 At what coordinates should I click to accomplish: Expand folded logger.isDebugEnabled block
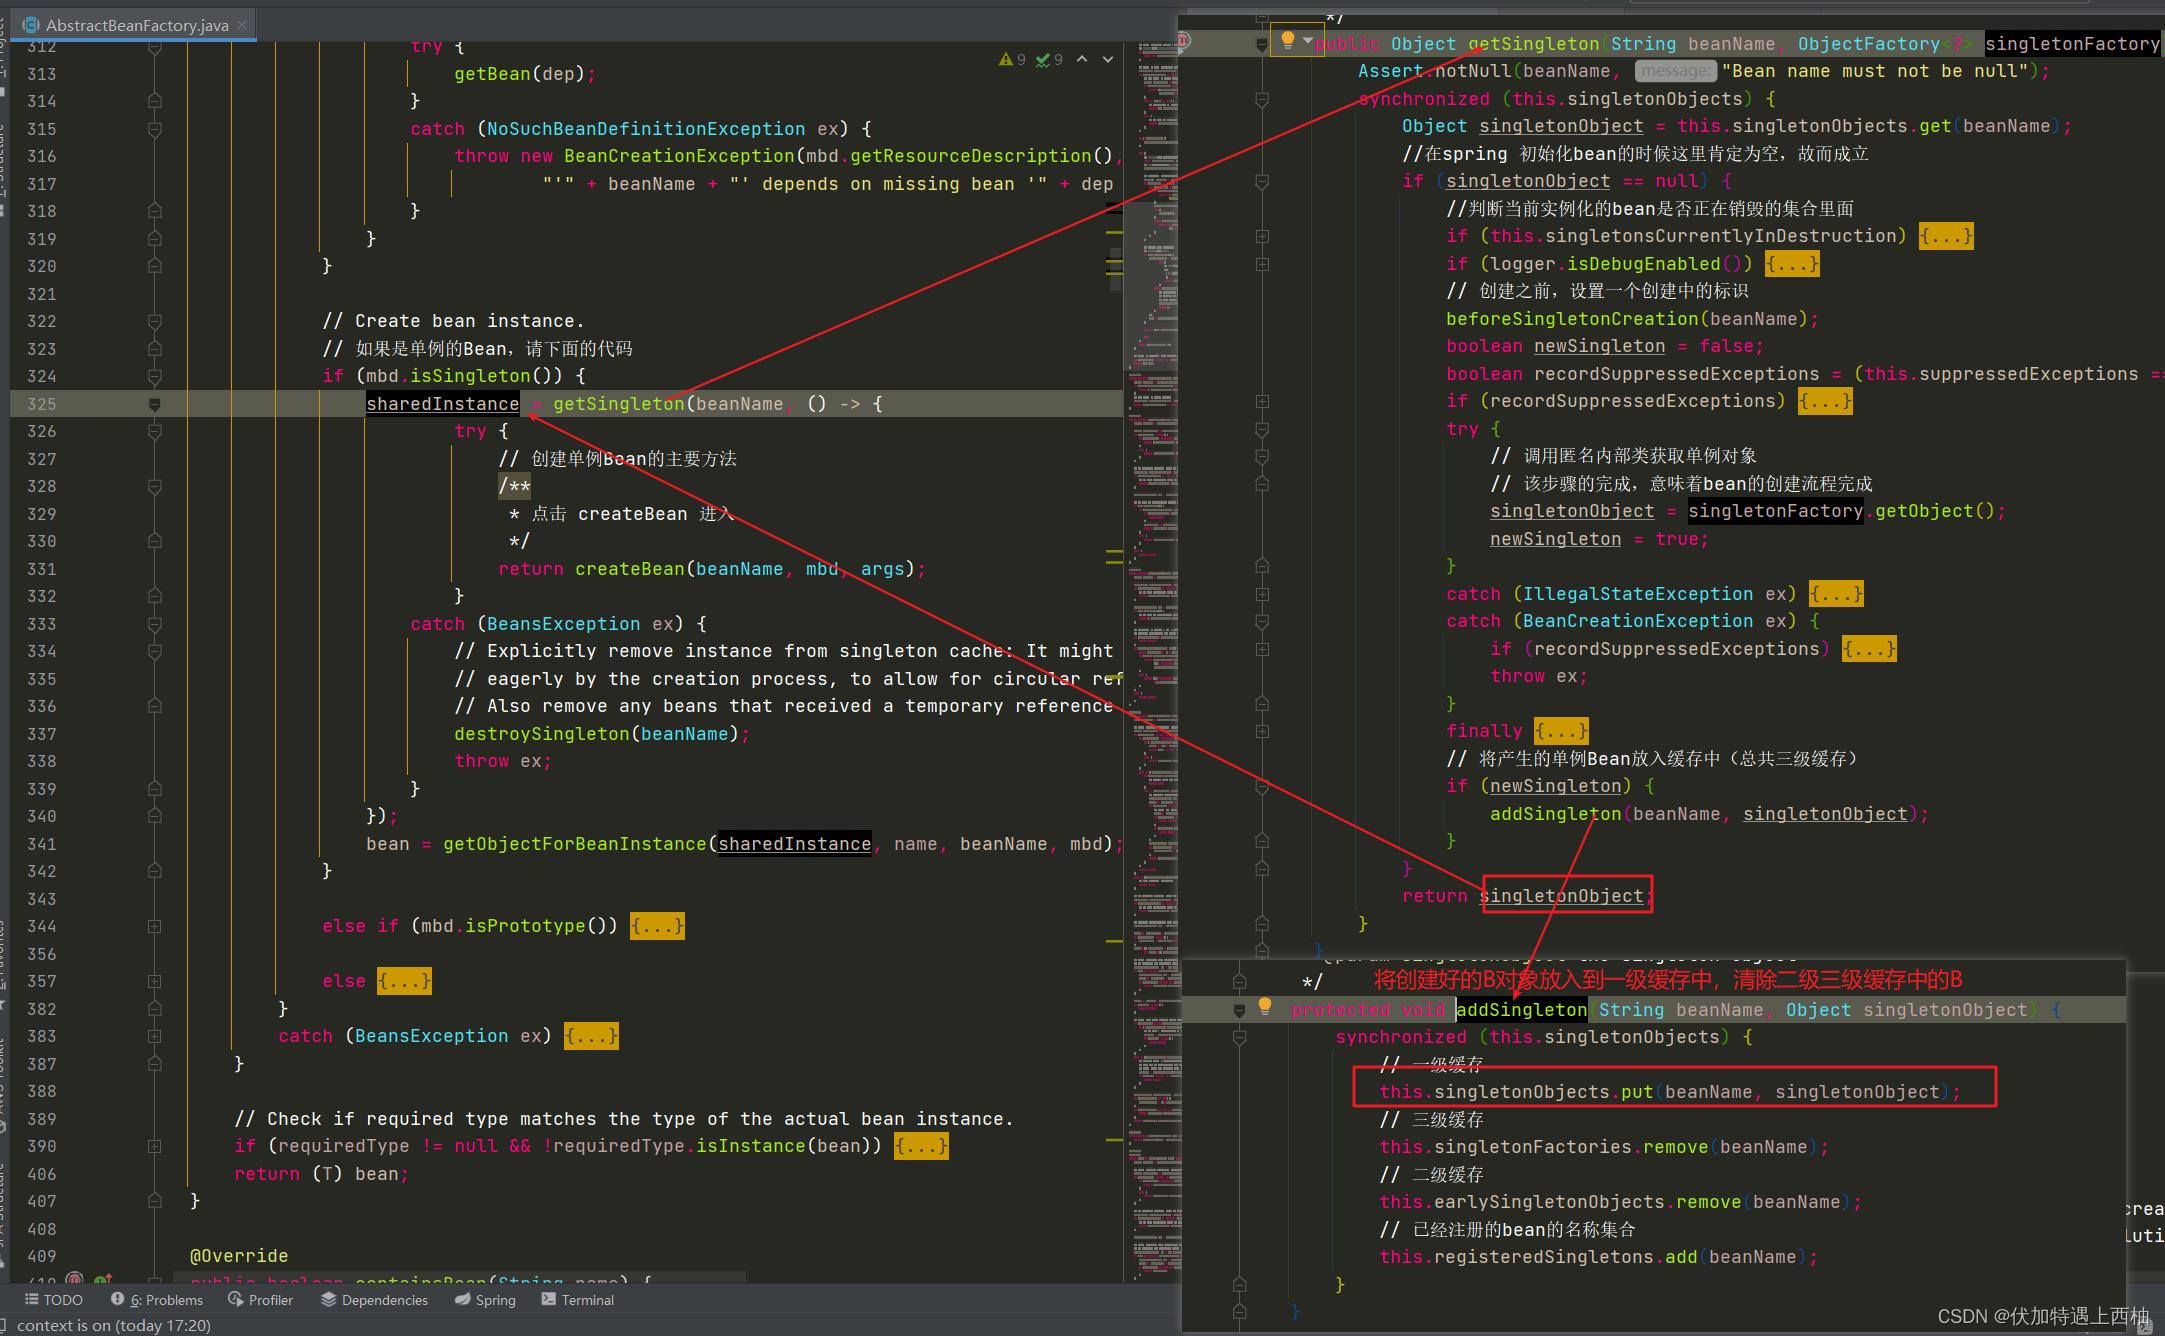tap(1792, 264)
